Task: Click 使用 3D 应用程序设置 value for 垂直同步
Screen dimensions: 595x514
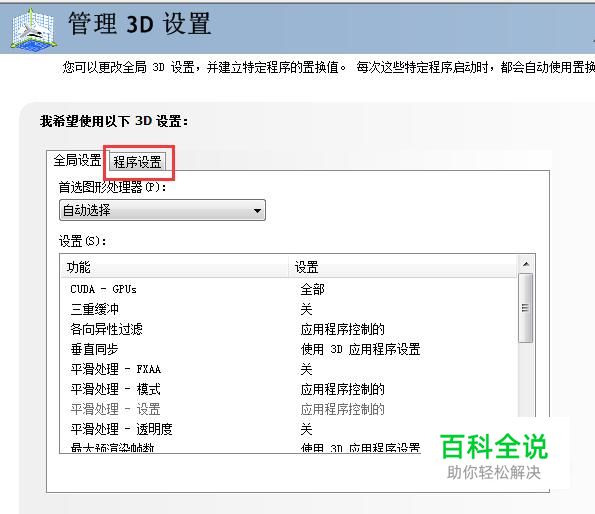Action: click(x=360, y=349)
